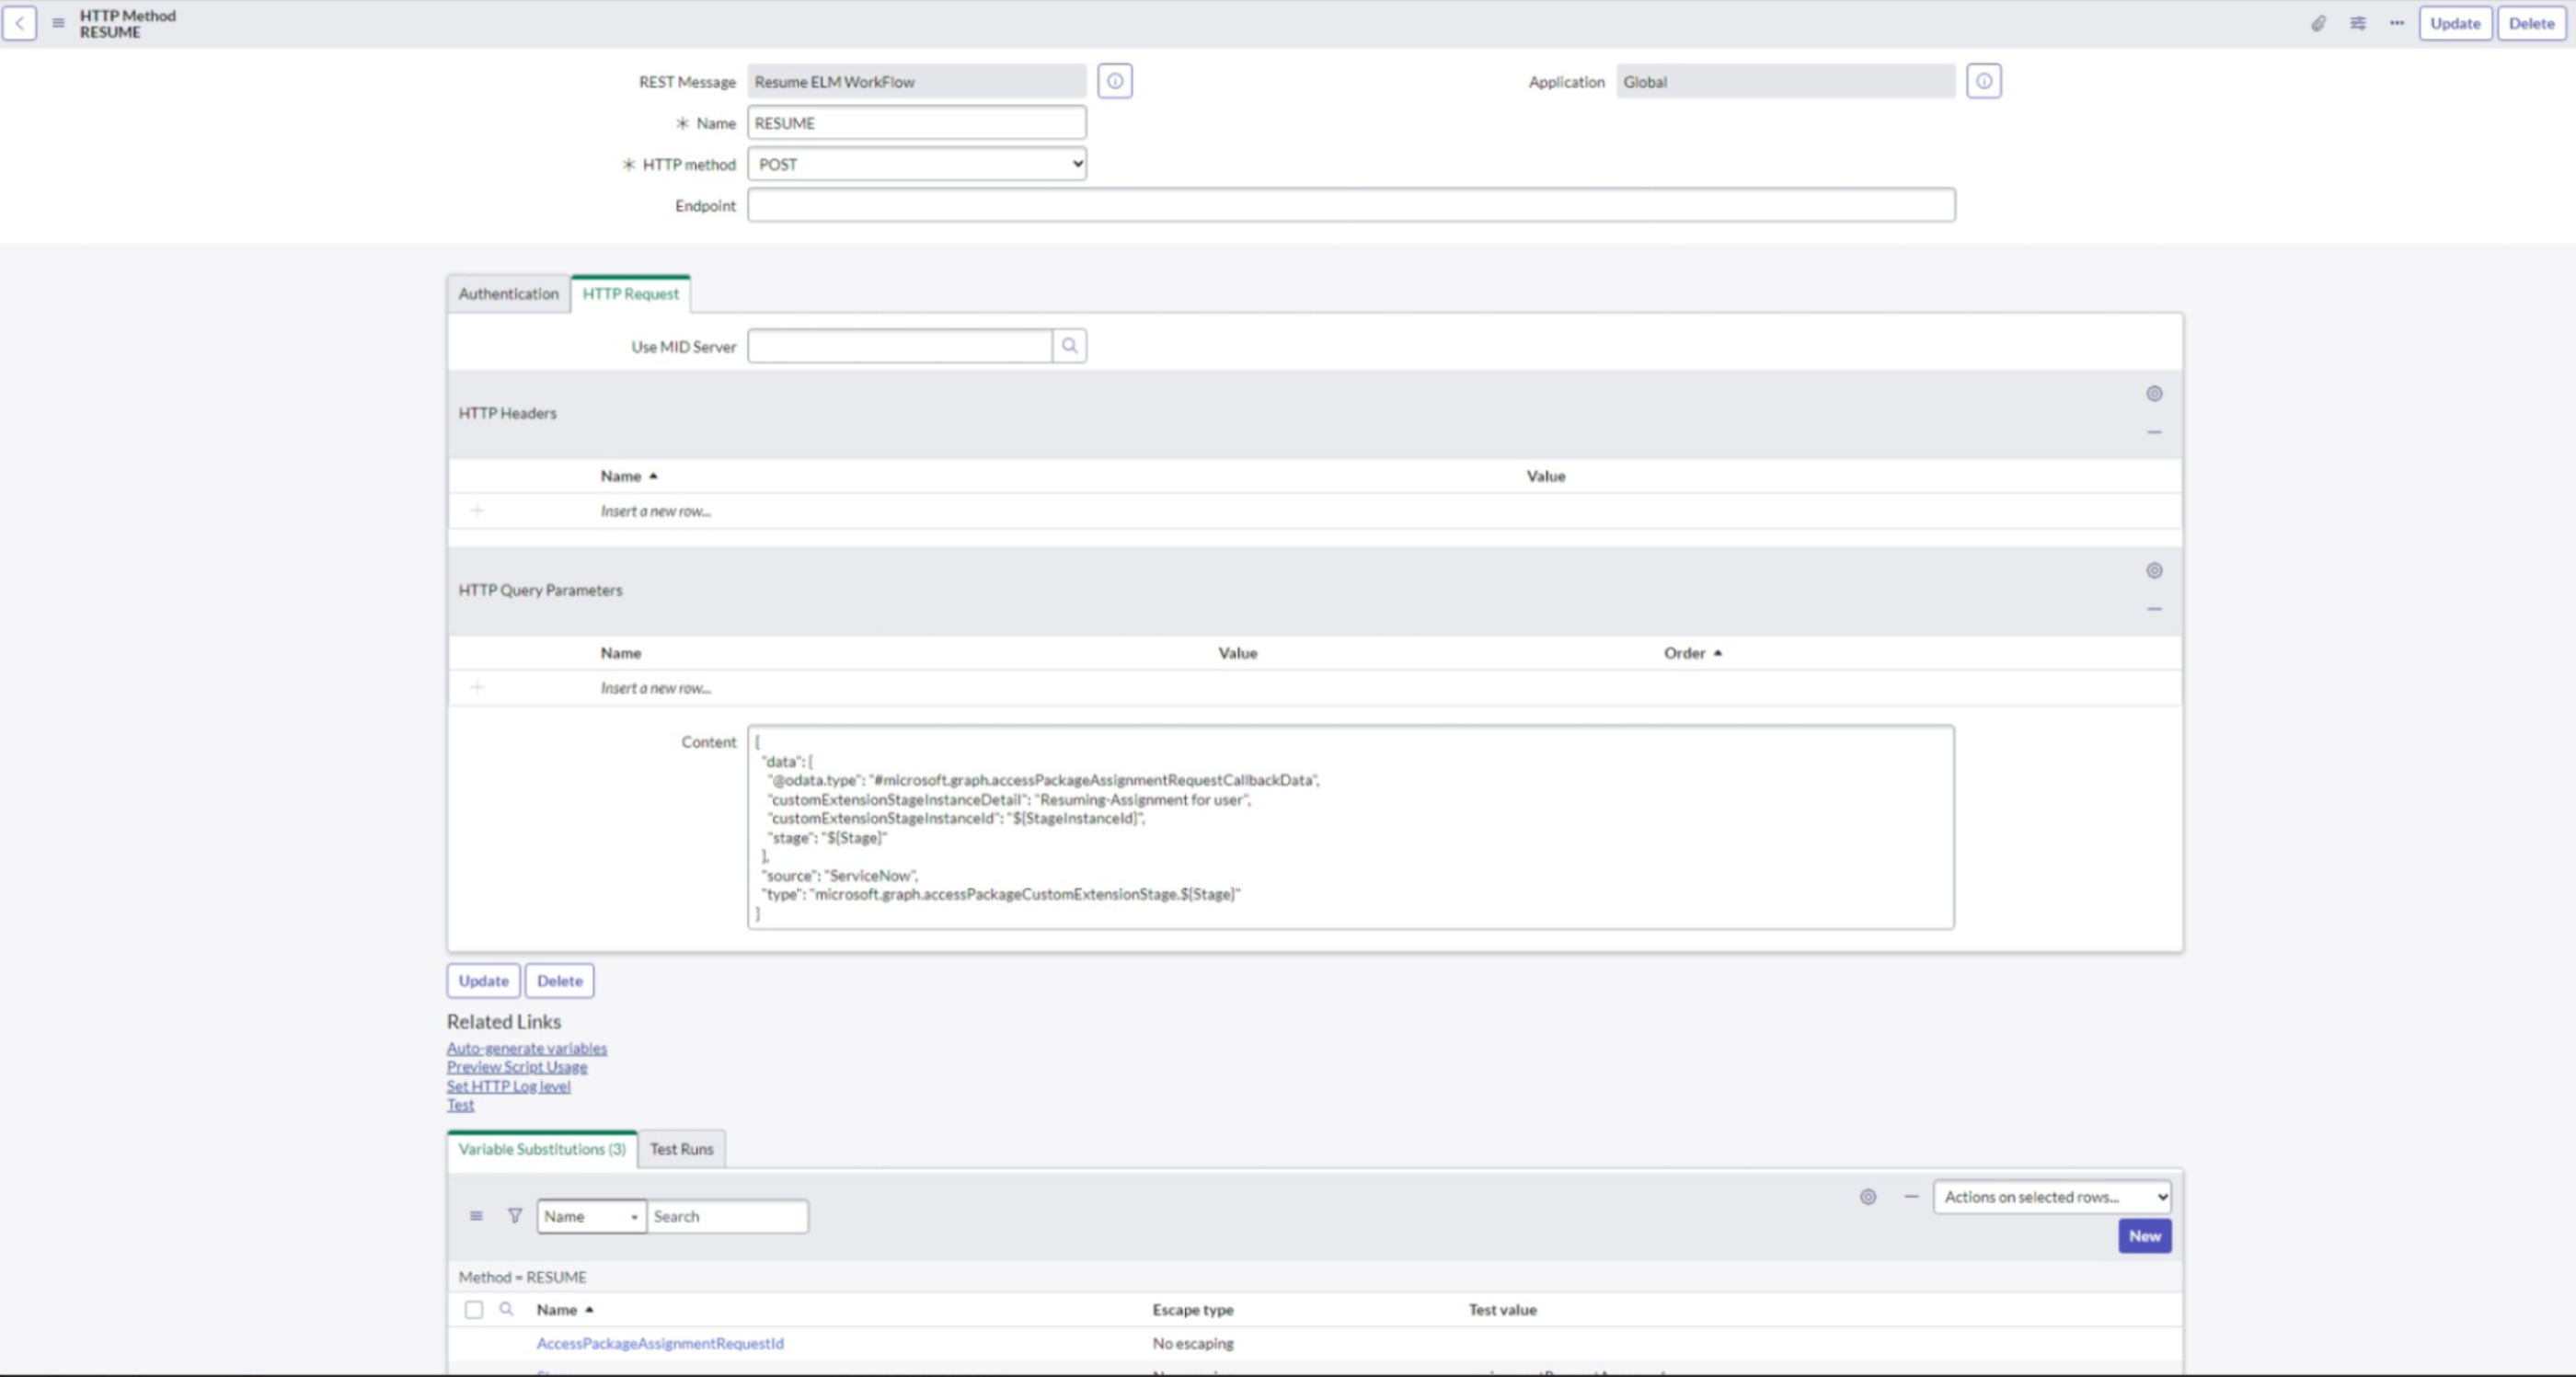Image resolution: width=2576 pixels, height=1377 pixels.
Task: Click Delete in the top header
Action: (x=2531, y=23)
